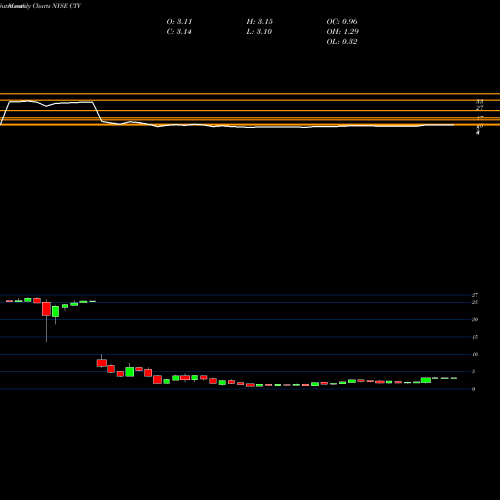Click the '10' label on the candlestick price axis
500x500 pixels.
475,354
